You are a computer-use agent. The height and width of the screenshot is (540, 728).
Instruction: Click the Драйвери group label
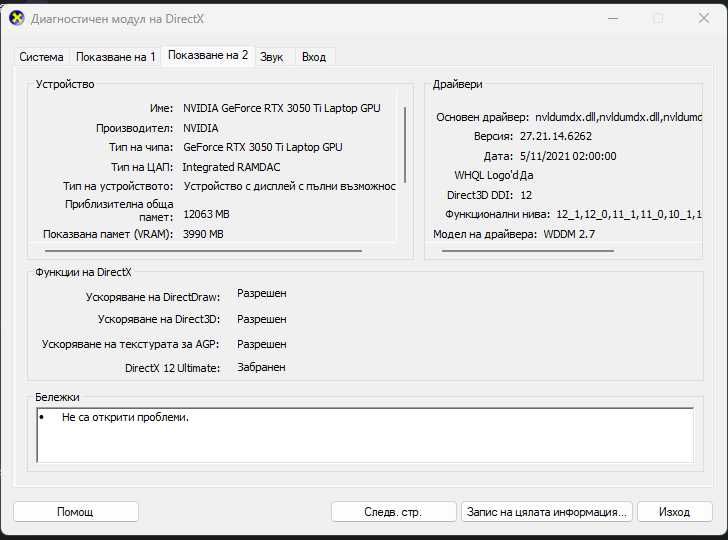(458, 85)
